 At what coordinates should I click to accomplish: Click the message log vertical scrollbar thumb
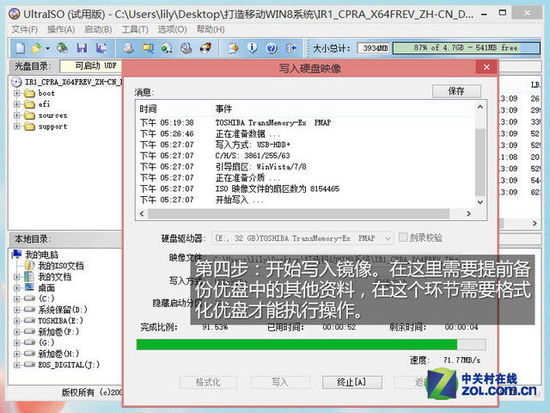point(480,162)
